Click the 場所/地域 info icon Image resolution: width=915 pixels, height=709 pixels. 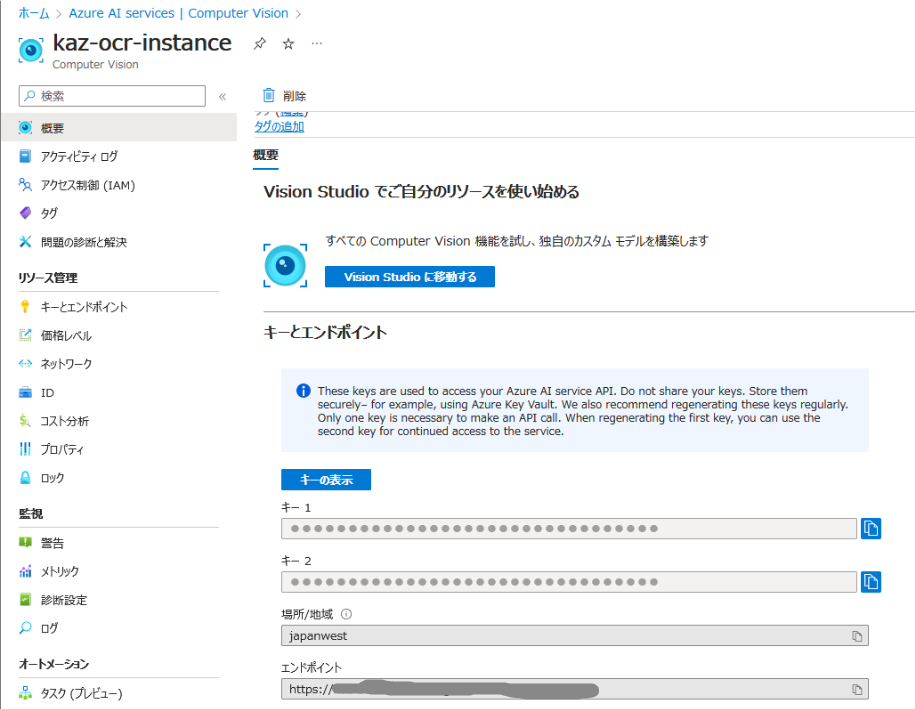point(346,614)
